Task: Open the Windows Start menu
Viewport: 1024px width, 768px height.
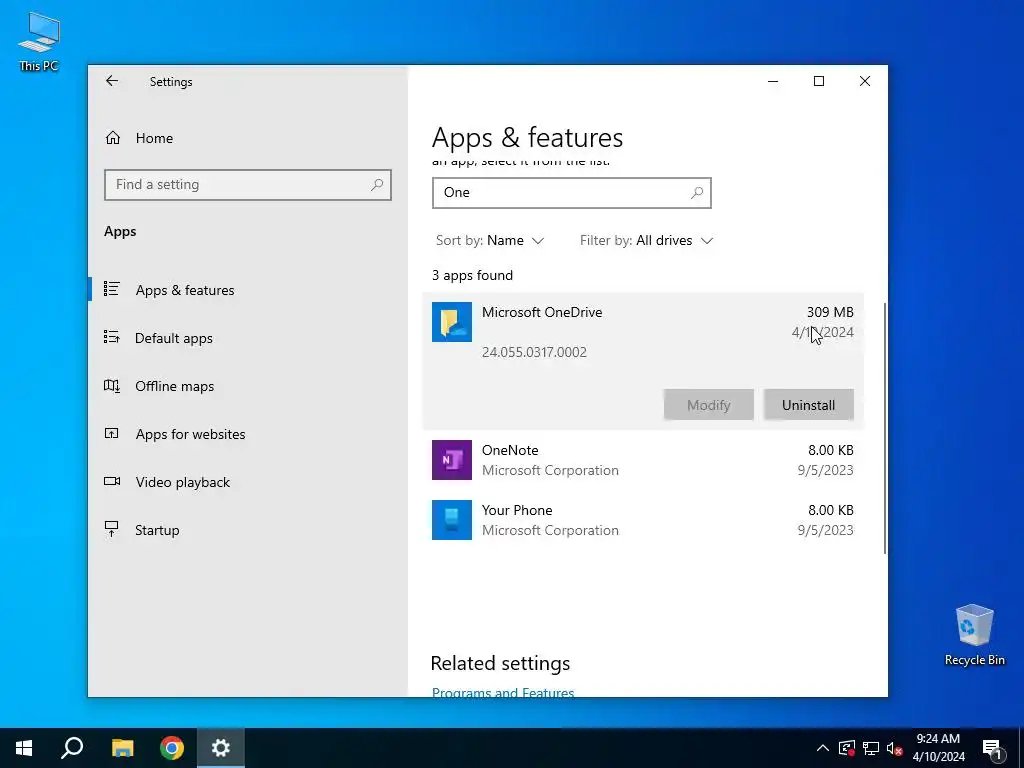Action: point(24,748)
